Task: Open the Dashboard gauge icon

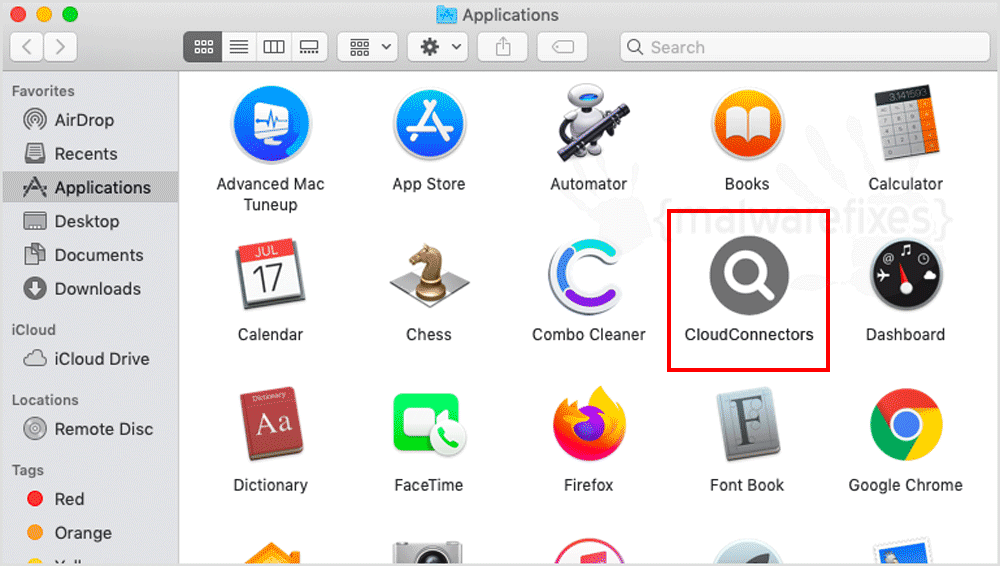Action: point(906,275)
